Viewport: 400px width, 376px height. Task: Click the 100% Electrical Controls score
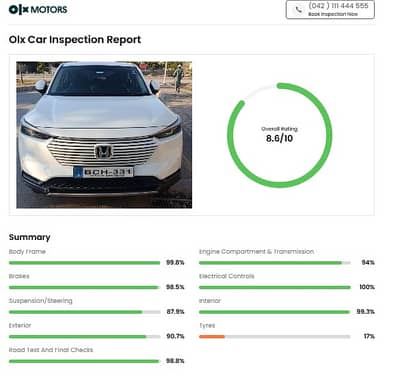(x=367, y=287)
